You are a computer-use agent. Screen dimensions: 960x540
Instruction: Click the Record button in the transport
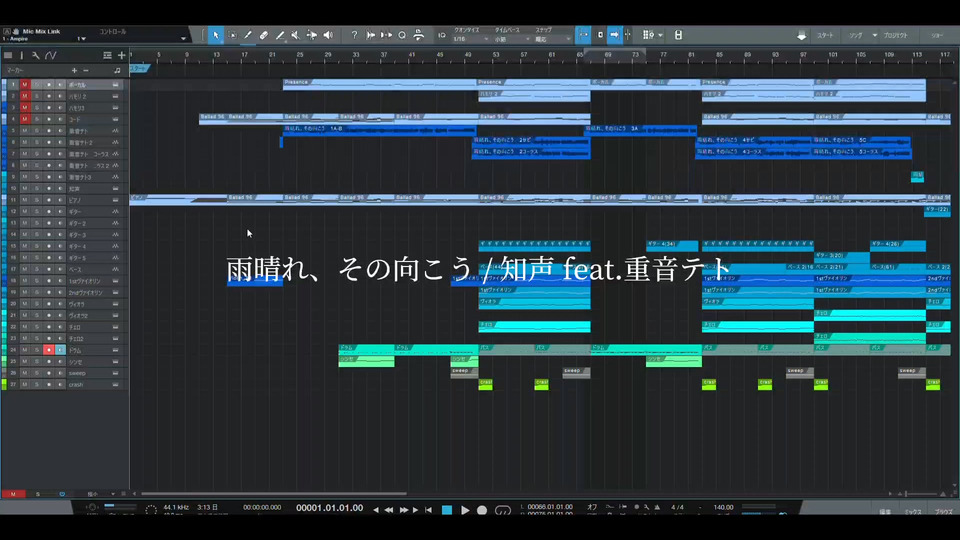click(x=482, y=509)
